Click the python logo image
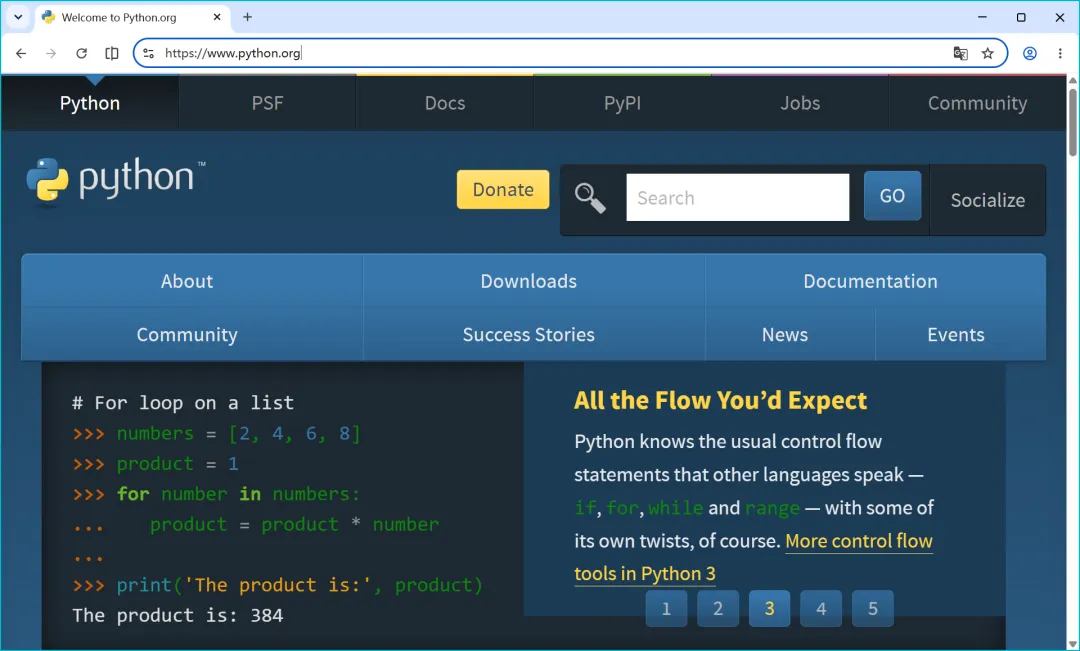Screen dimensions: 1080x651 pyautogui.click(x=116, y=181)
